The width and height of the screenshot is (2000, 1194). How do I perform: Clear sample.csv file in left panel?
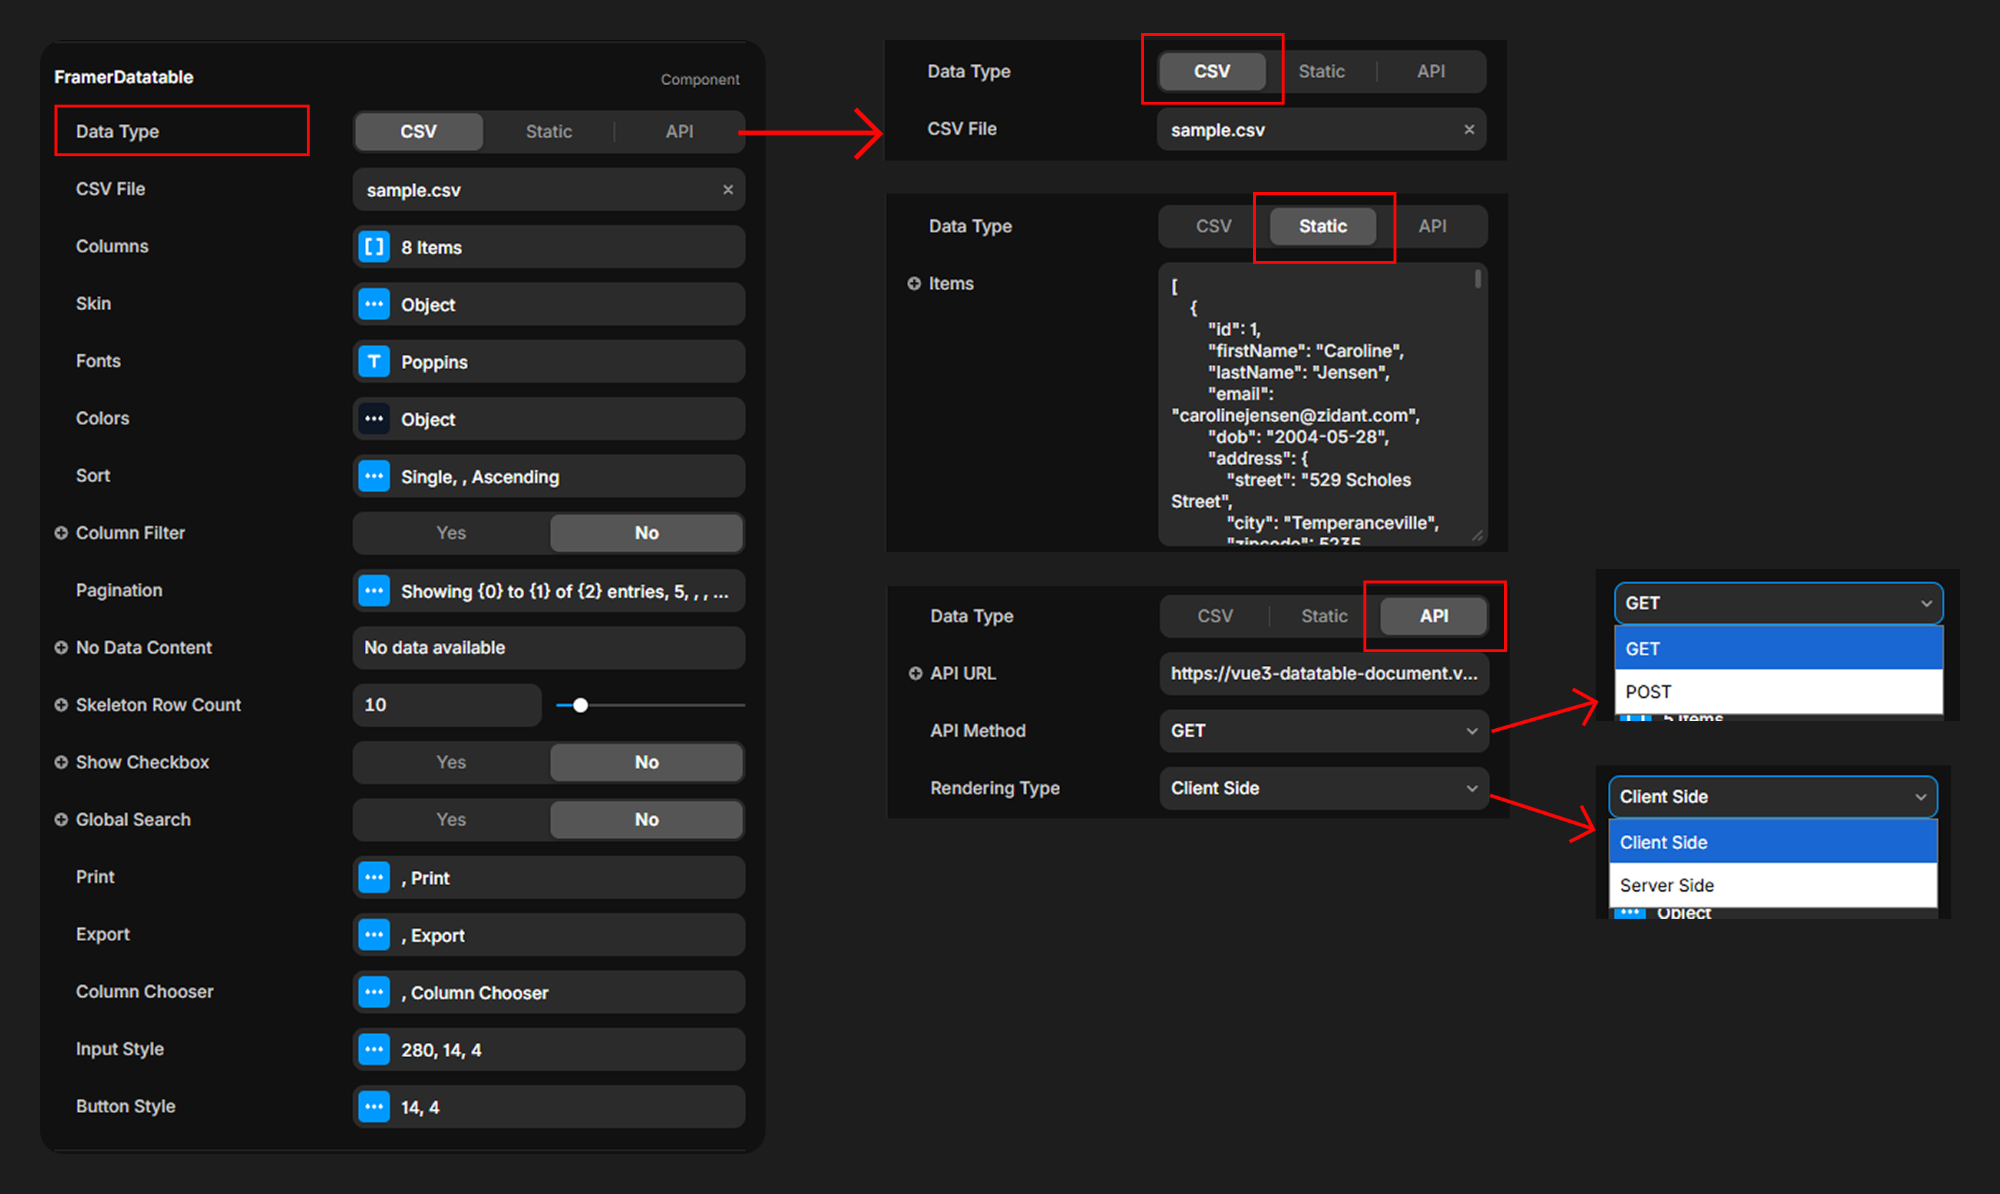pos(728,190)
